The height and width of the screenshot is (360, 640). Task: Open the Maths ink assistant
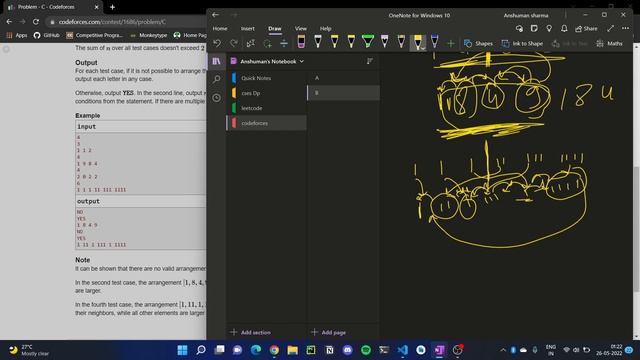coord(609,43)
